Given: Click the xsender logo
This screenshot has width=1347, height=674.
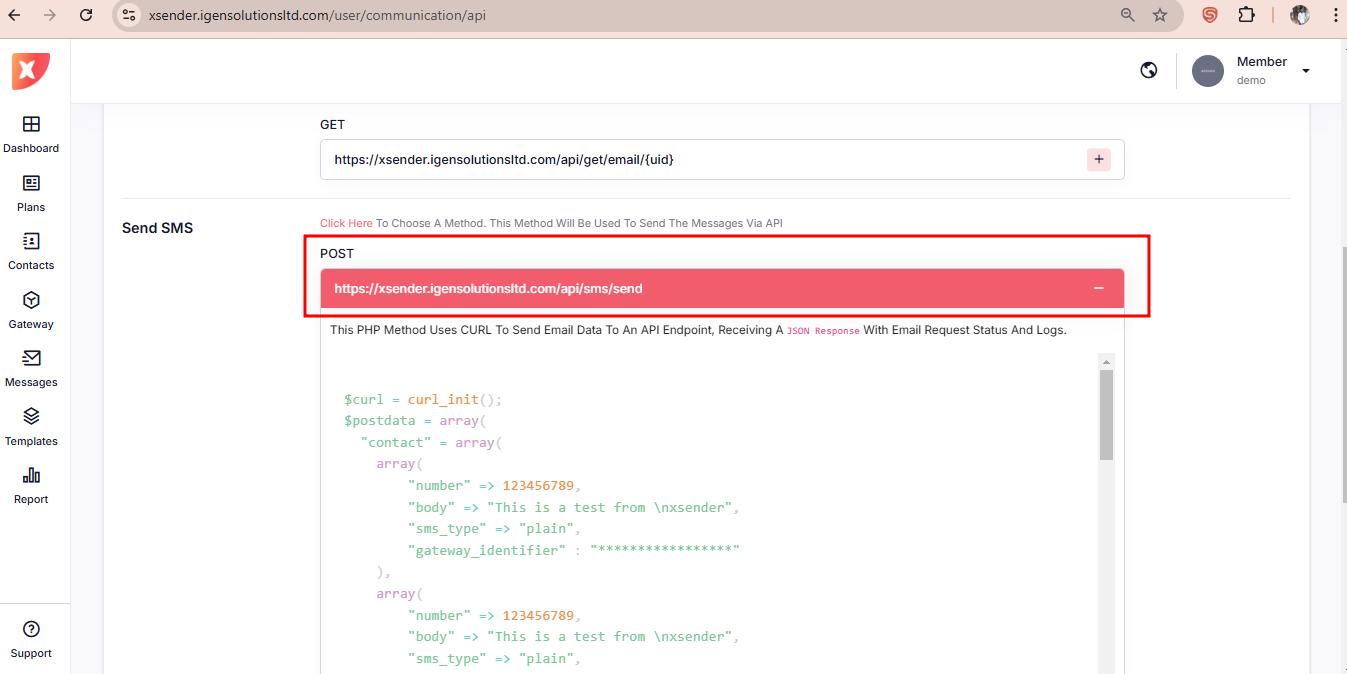Looking at the screenshot, I should 30,71.
